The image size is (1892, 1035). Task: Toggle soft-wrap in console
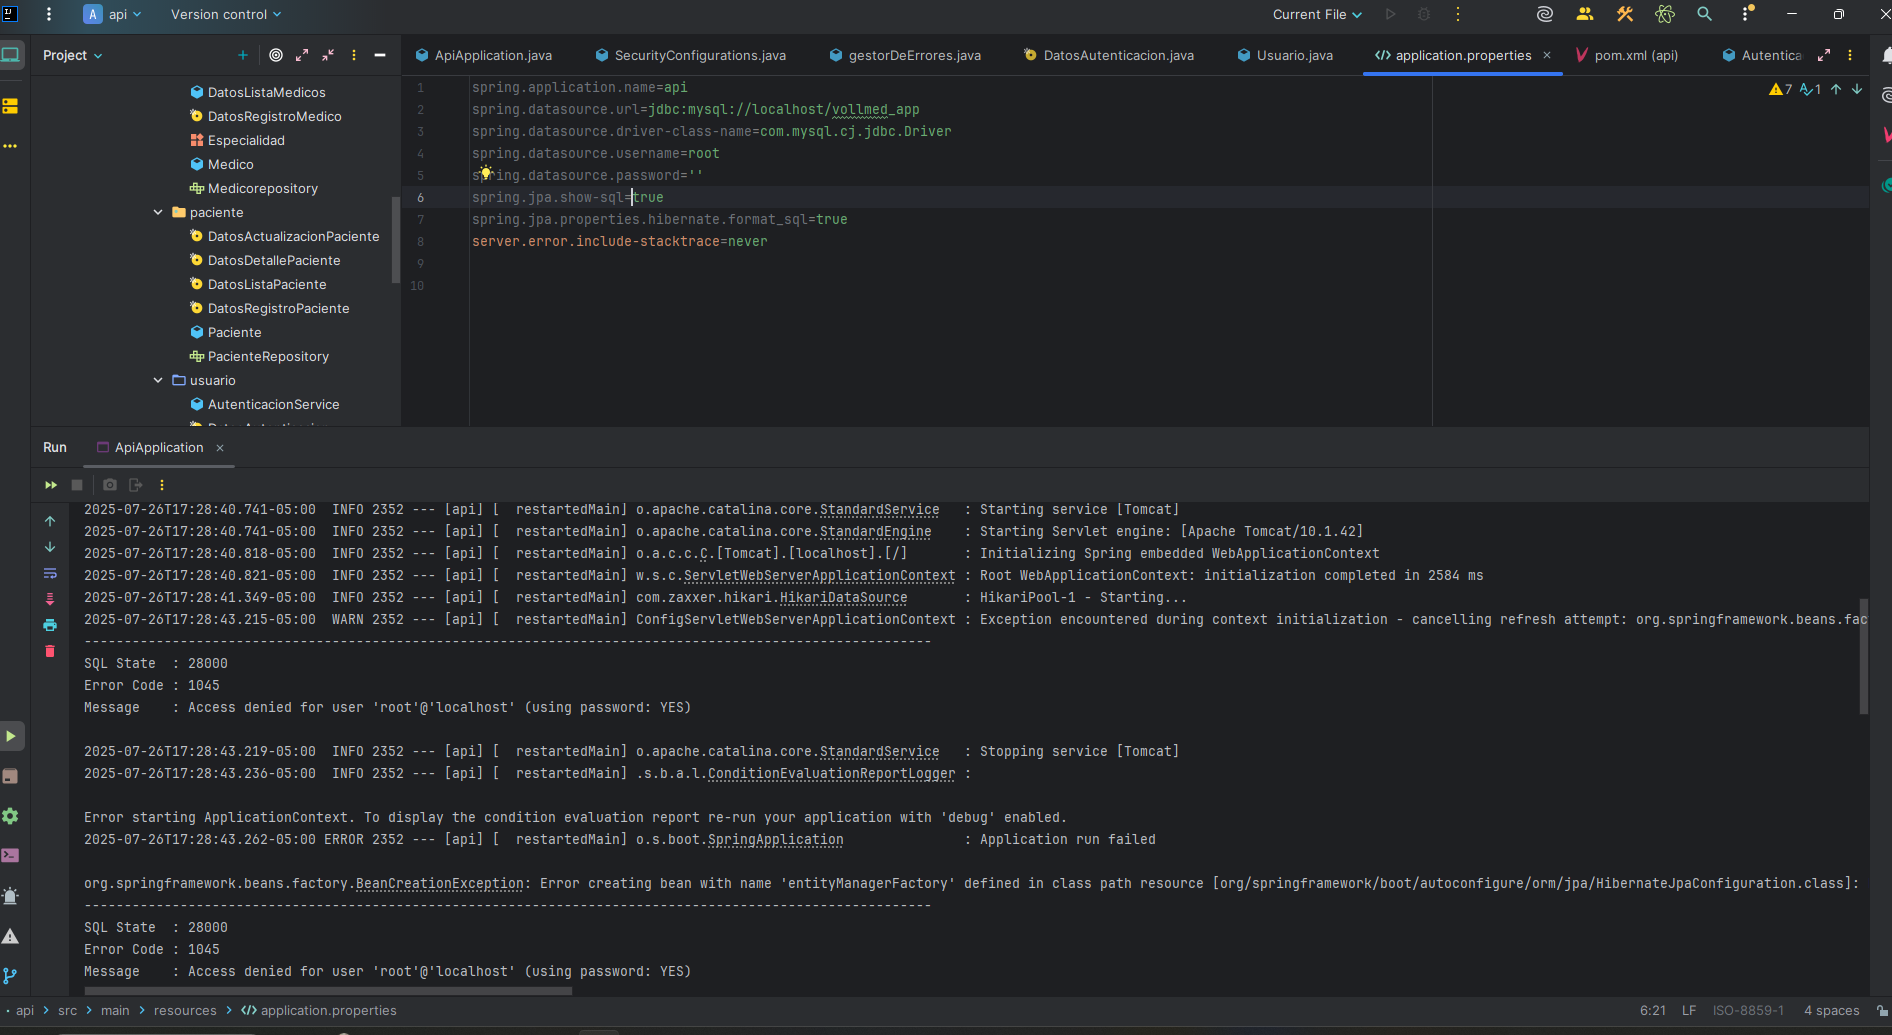click(x=50, y=573)
